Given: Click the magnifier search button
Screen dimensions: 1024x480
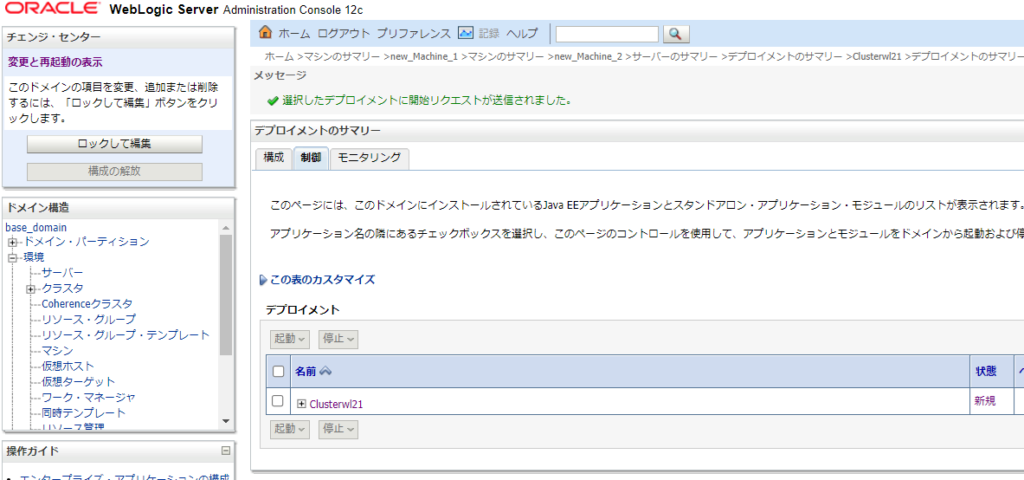Looking at the screenshot, I should coord(677,34).
